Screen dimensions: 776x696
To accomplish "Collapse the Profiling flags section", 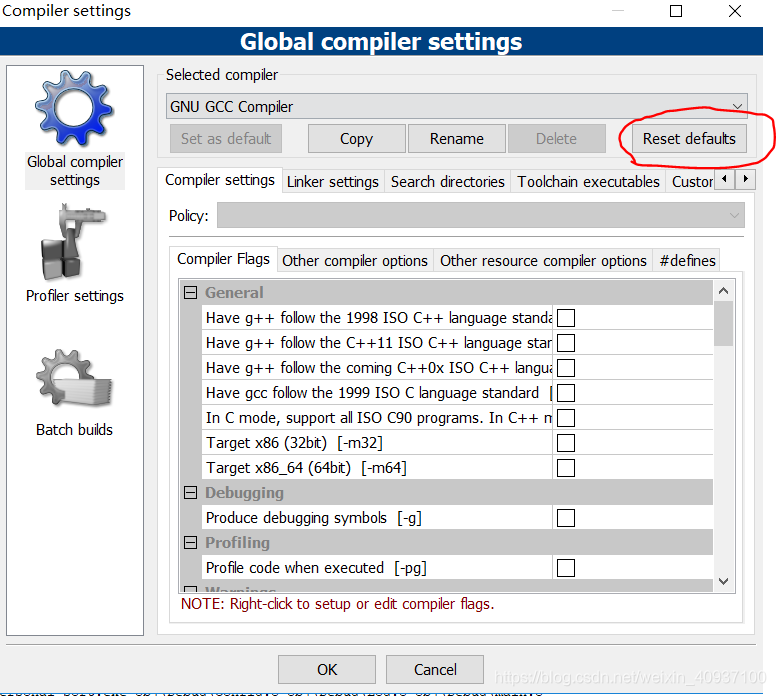I will point(191,543).
